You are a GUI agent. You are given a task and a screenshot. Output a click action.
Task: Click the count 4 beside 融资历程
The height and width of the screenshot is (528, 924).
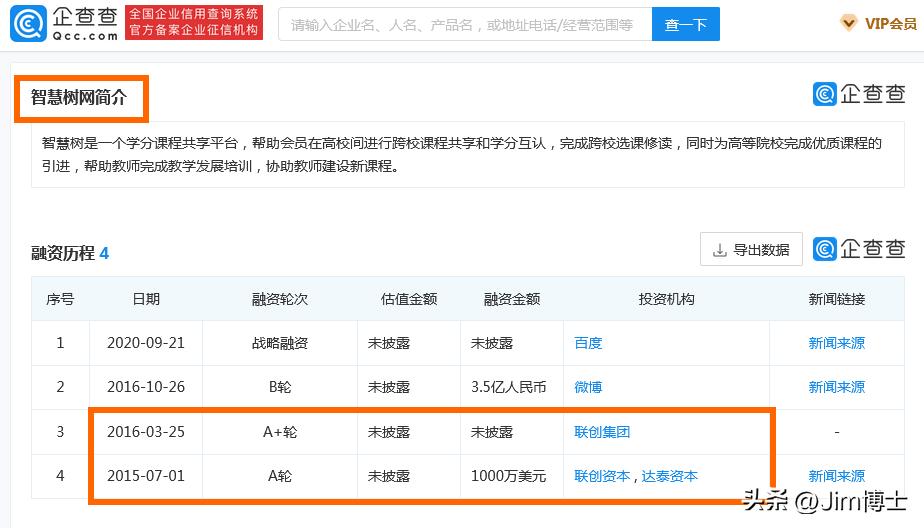pos(104,253)
